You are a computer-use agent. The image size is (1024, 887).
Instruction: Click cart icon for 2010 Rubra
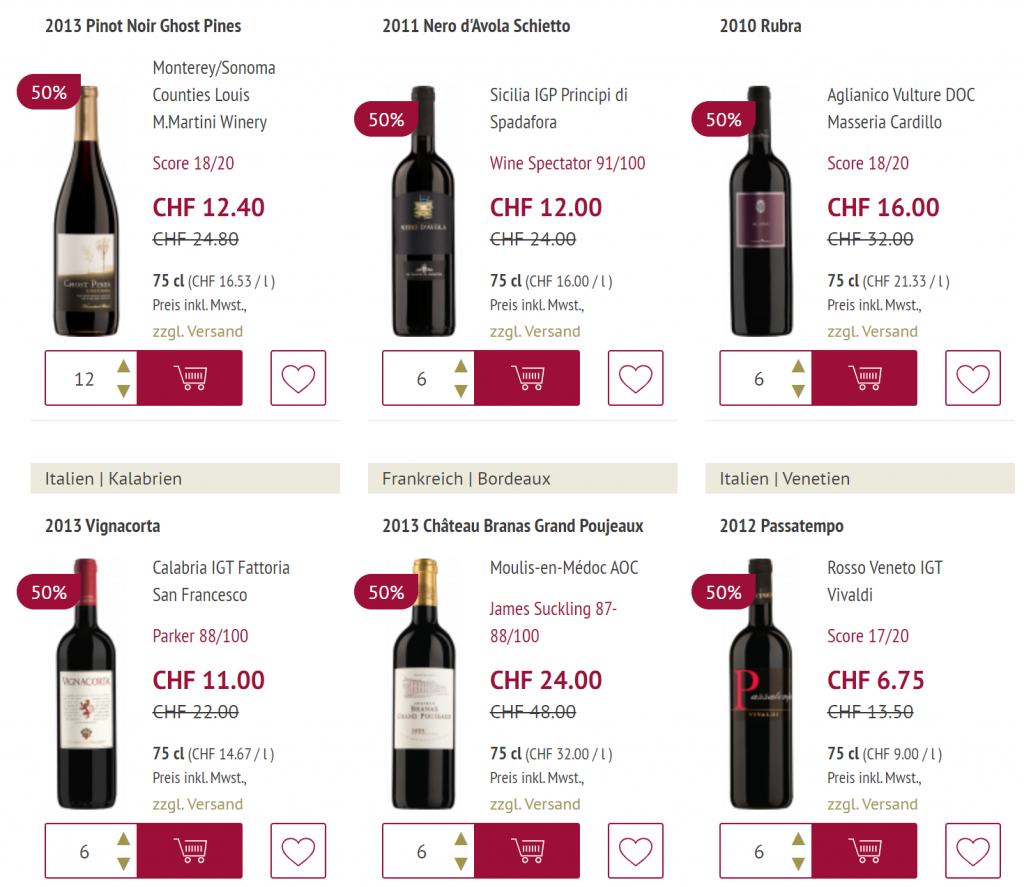click(x=864, y=378)
